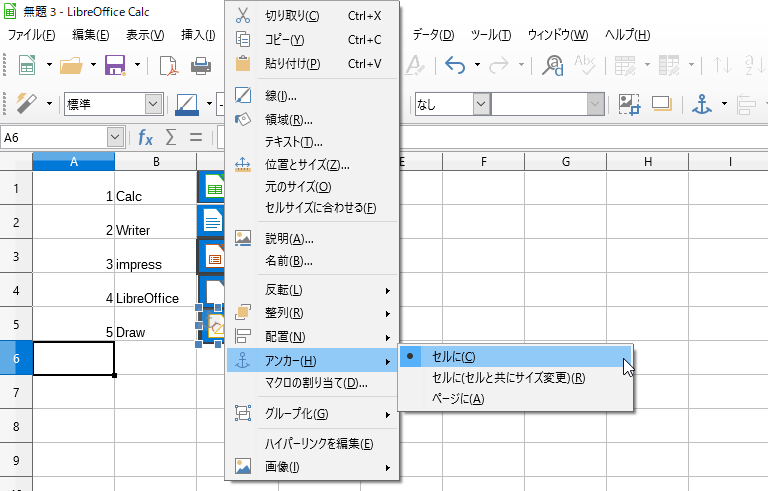Image resolution: width=768 pixels, height=491 pixels.
Task: Click the shadow toggle icon in image toolbar
Action: (x=661, y=104)
